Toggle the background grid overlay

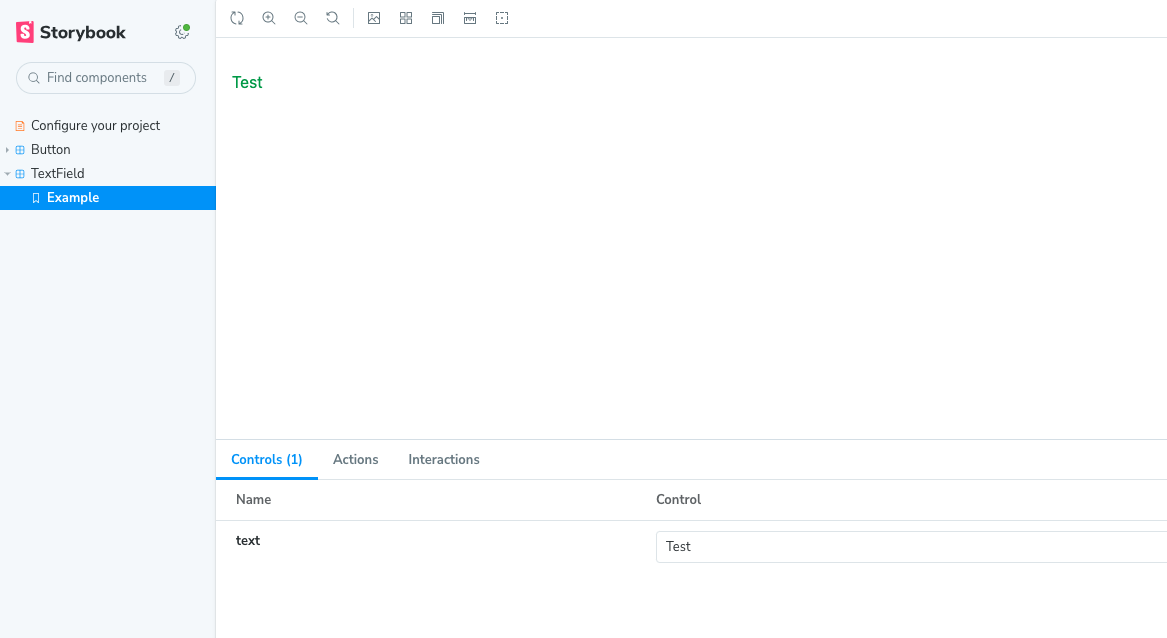406,18
